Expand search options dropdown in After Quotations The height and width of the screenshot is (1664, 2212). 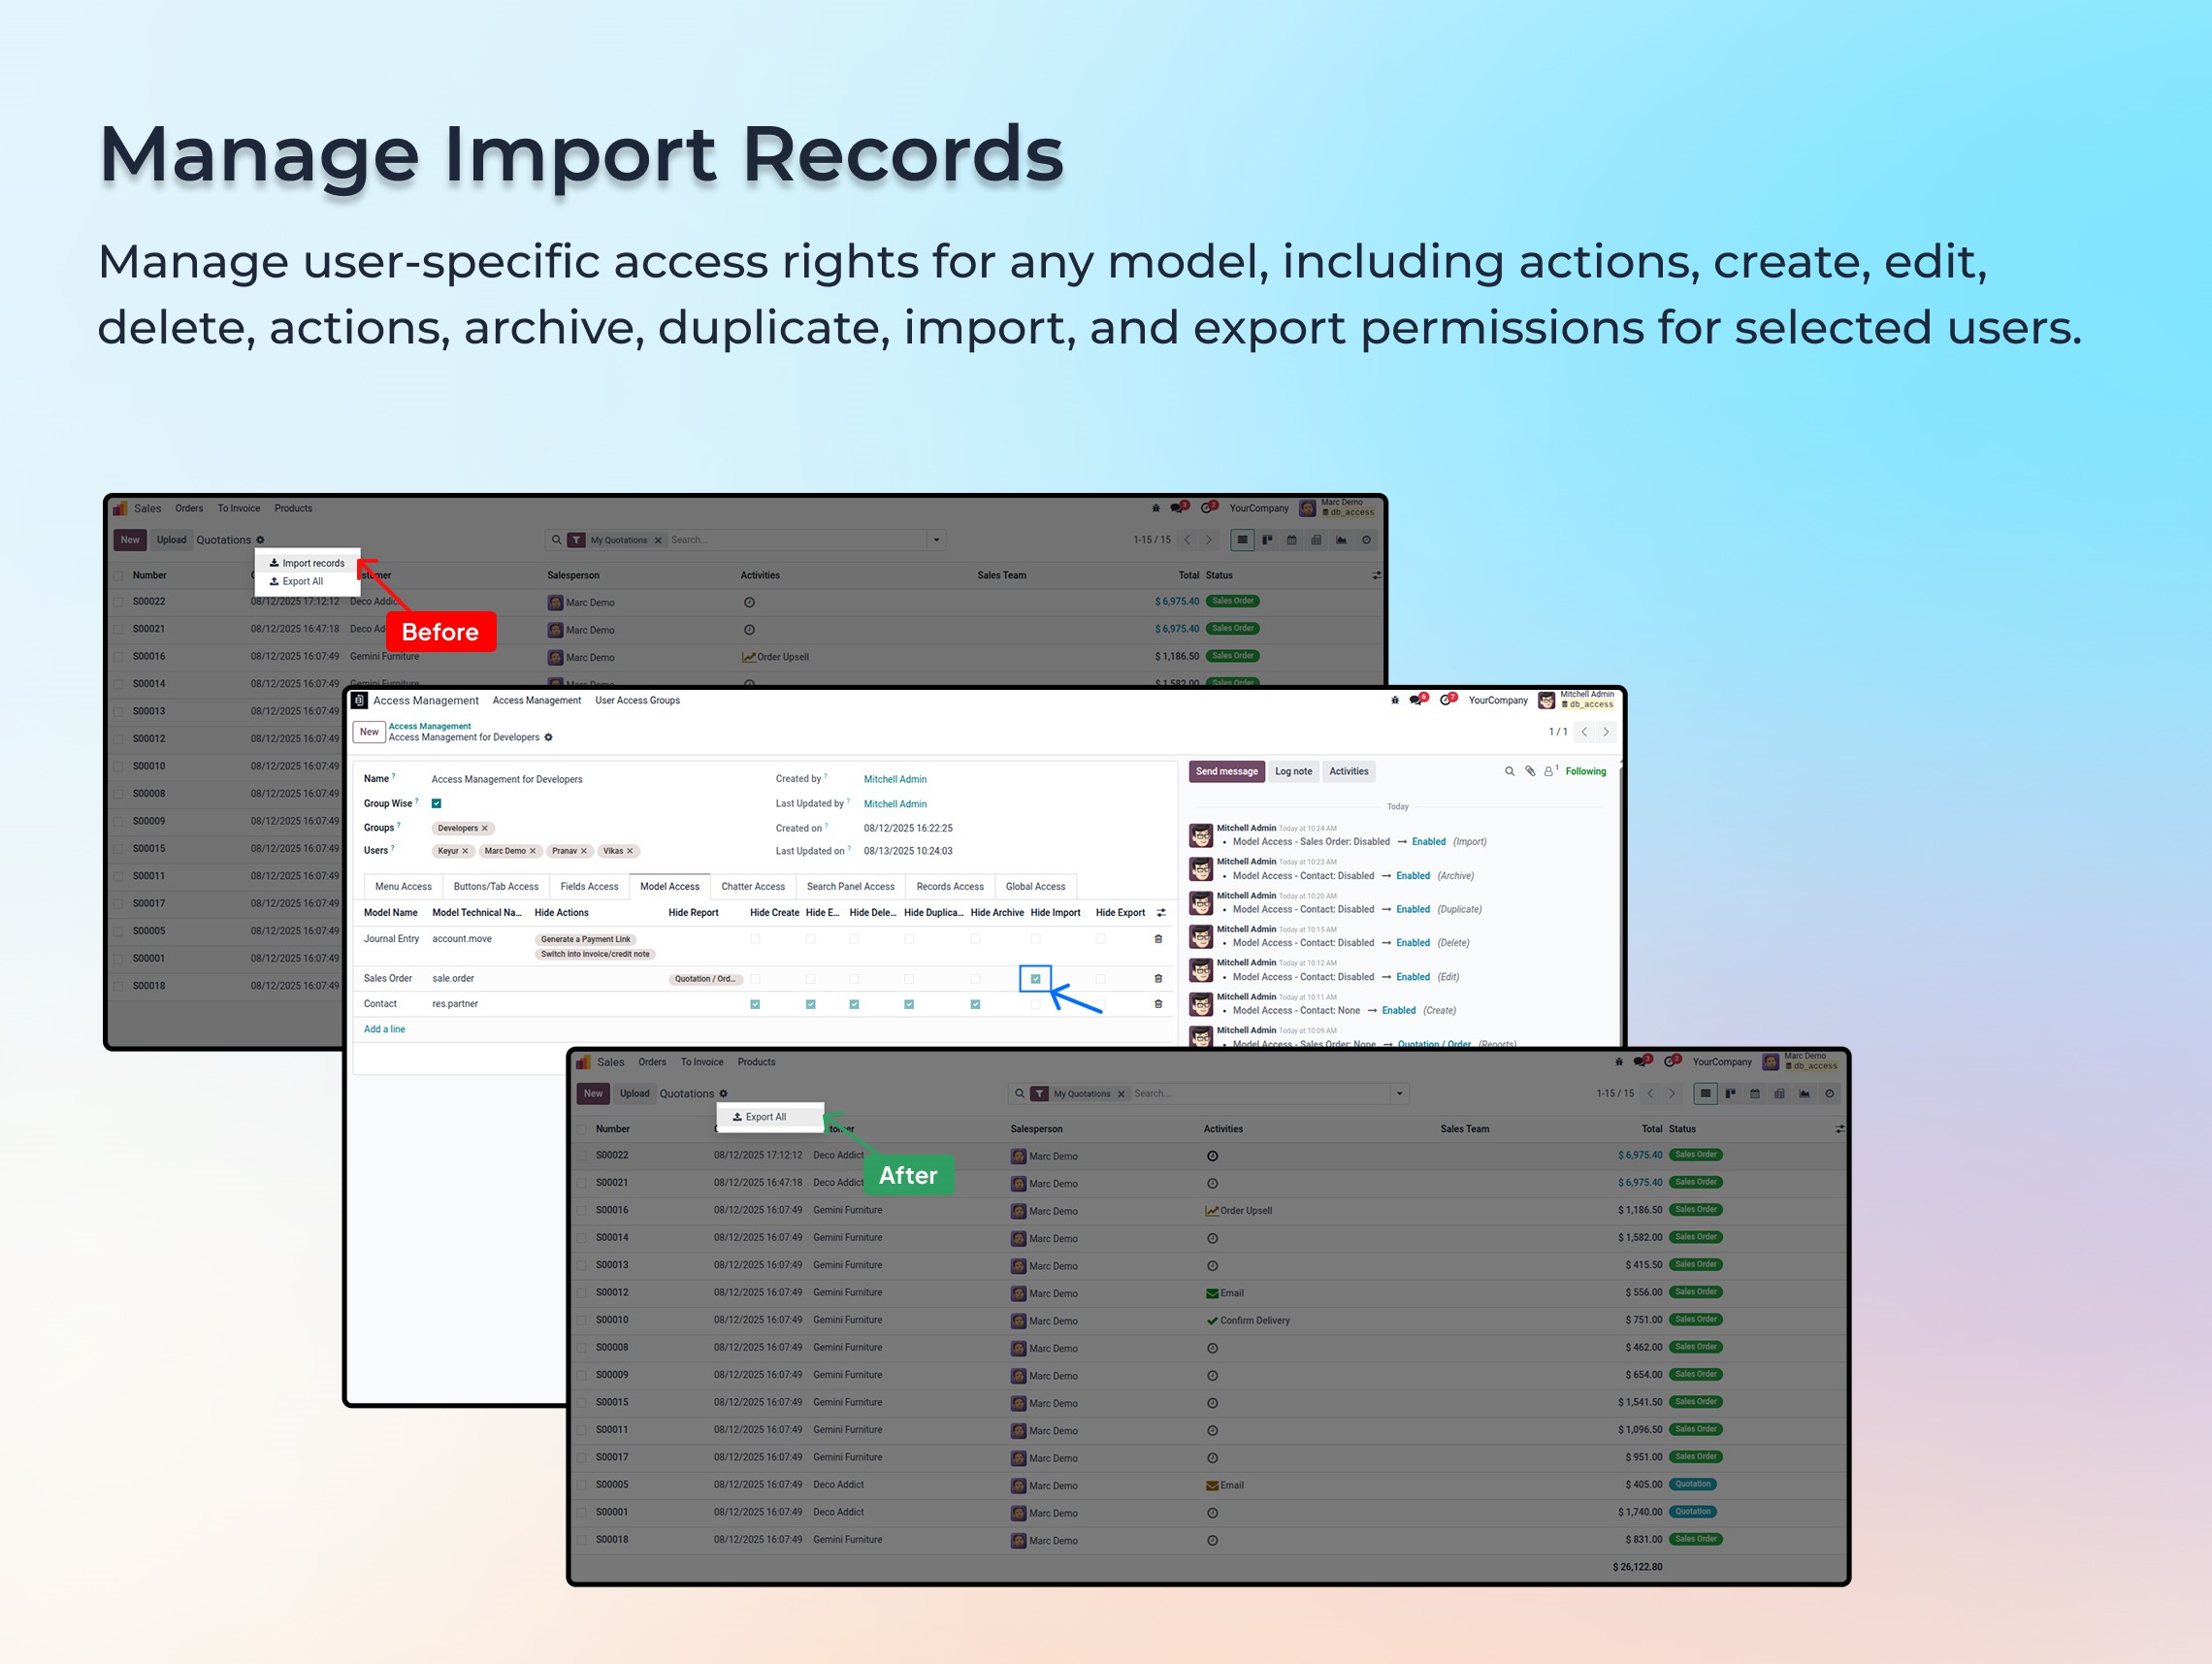coord(1399,1093)
